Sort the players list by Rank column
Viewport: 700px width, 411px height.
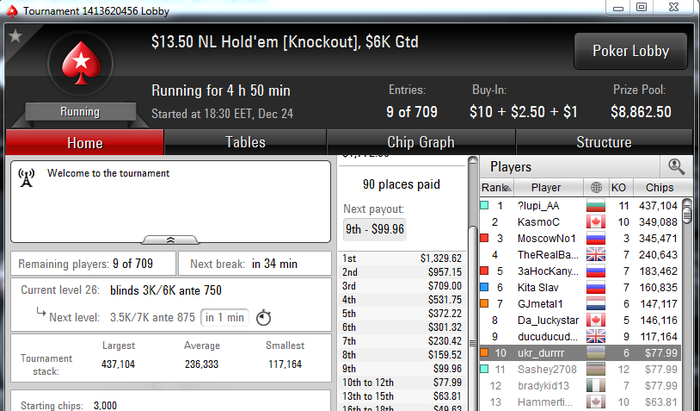[x=496, y=187]
